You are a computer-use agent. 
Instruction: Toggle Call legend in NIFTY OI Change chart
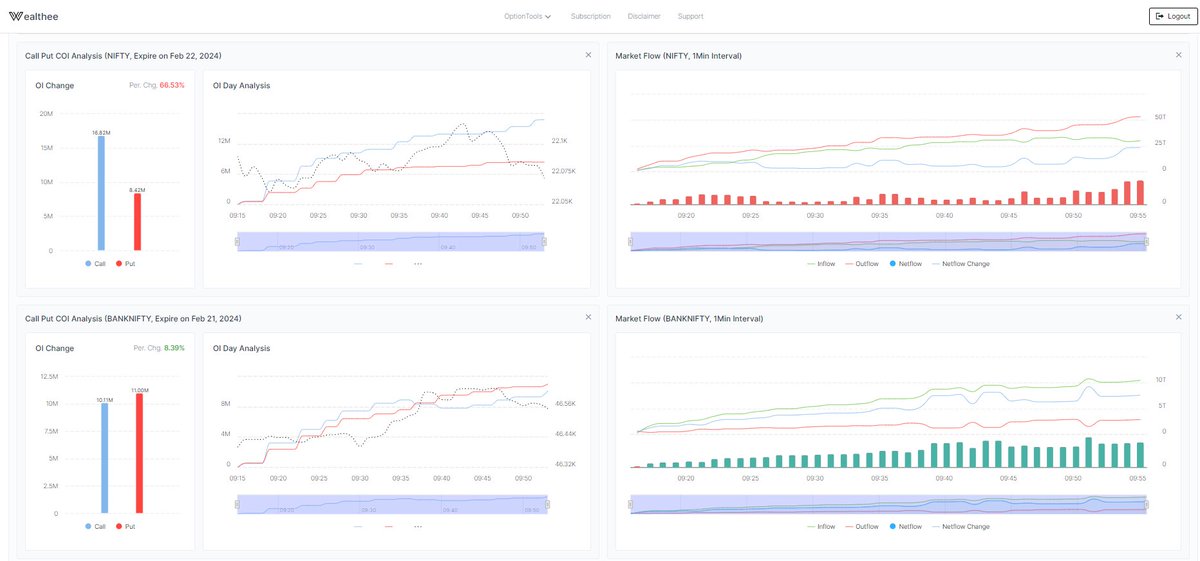[x=96, y=263]
